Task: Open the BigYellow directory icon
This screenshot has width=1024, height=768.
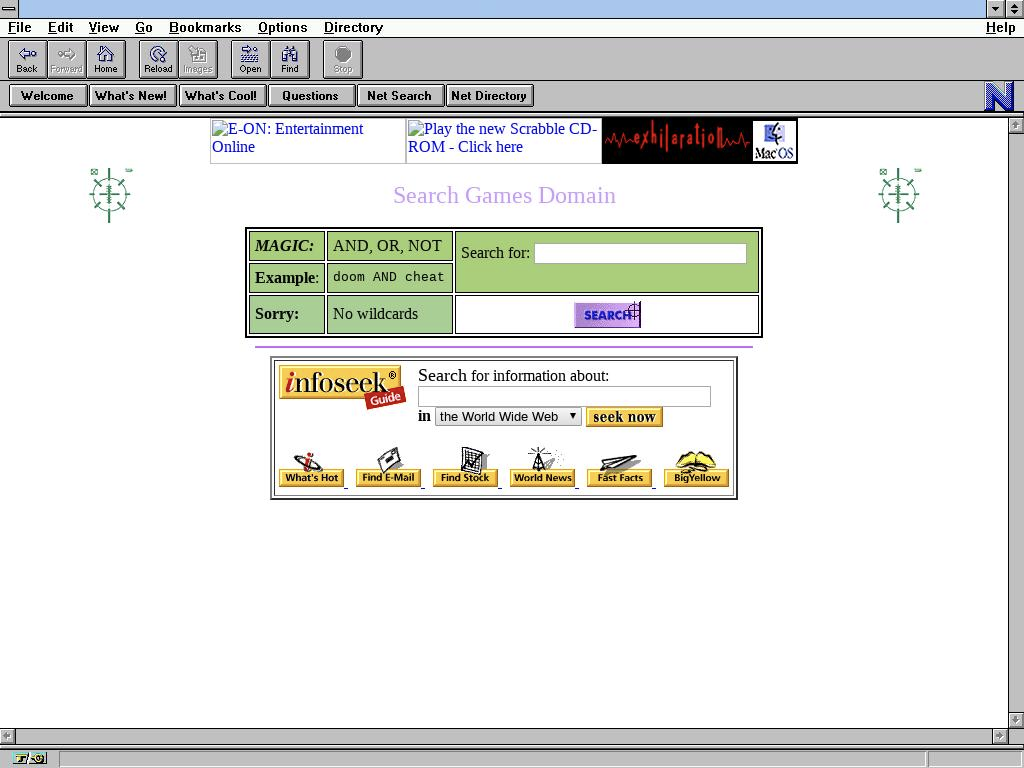Action: click(697, 468)
